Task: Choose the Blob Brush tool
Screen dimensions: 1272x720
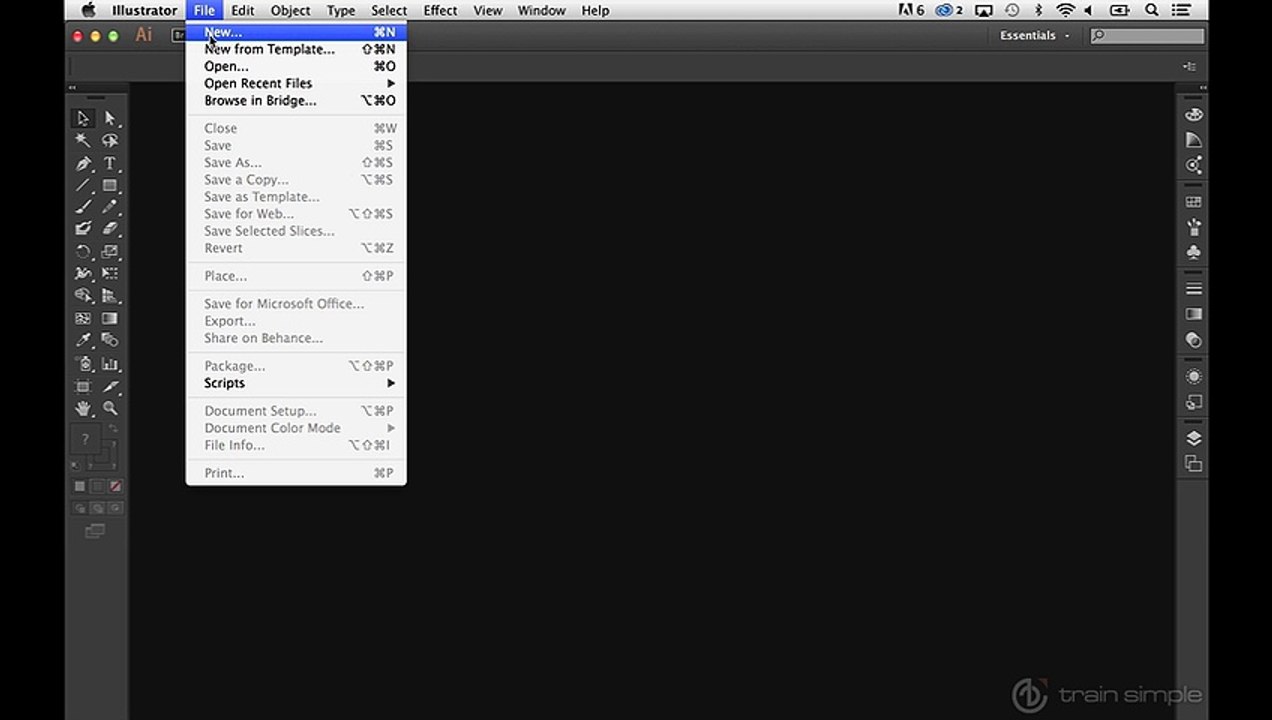Action: pos(83,229)
